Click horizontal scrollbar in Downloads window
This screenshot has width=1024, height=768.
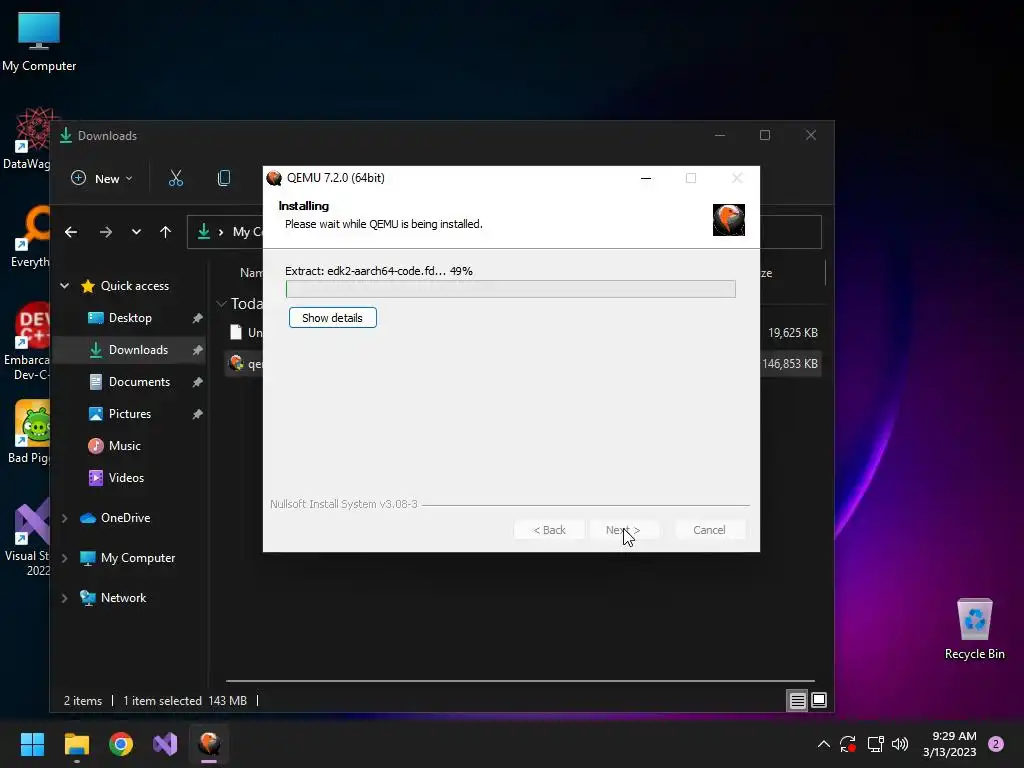[520, 681]
